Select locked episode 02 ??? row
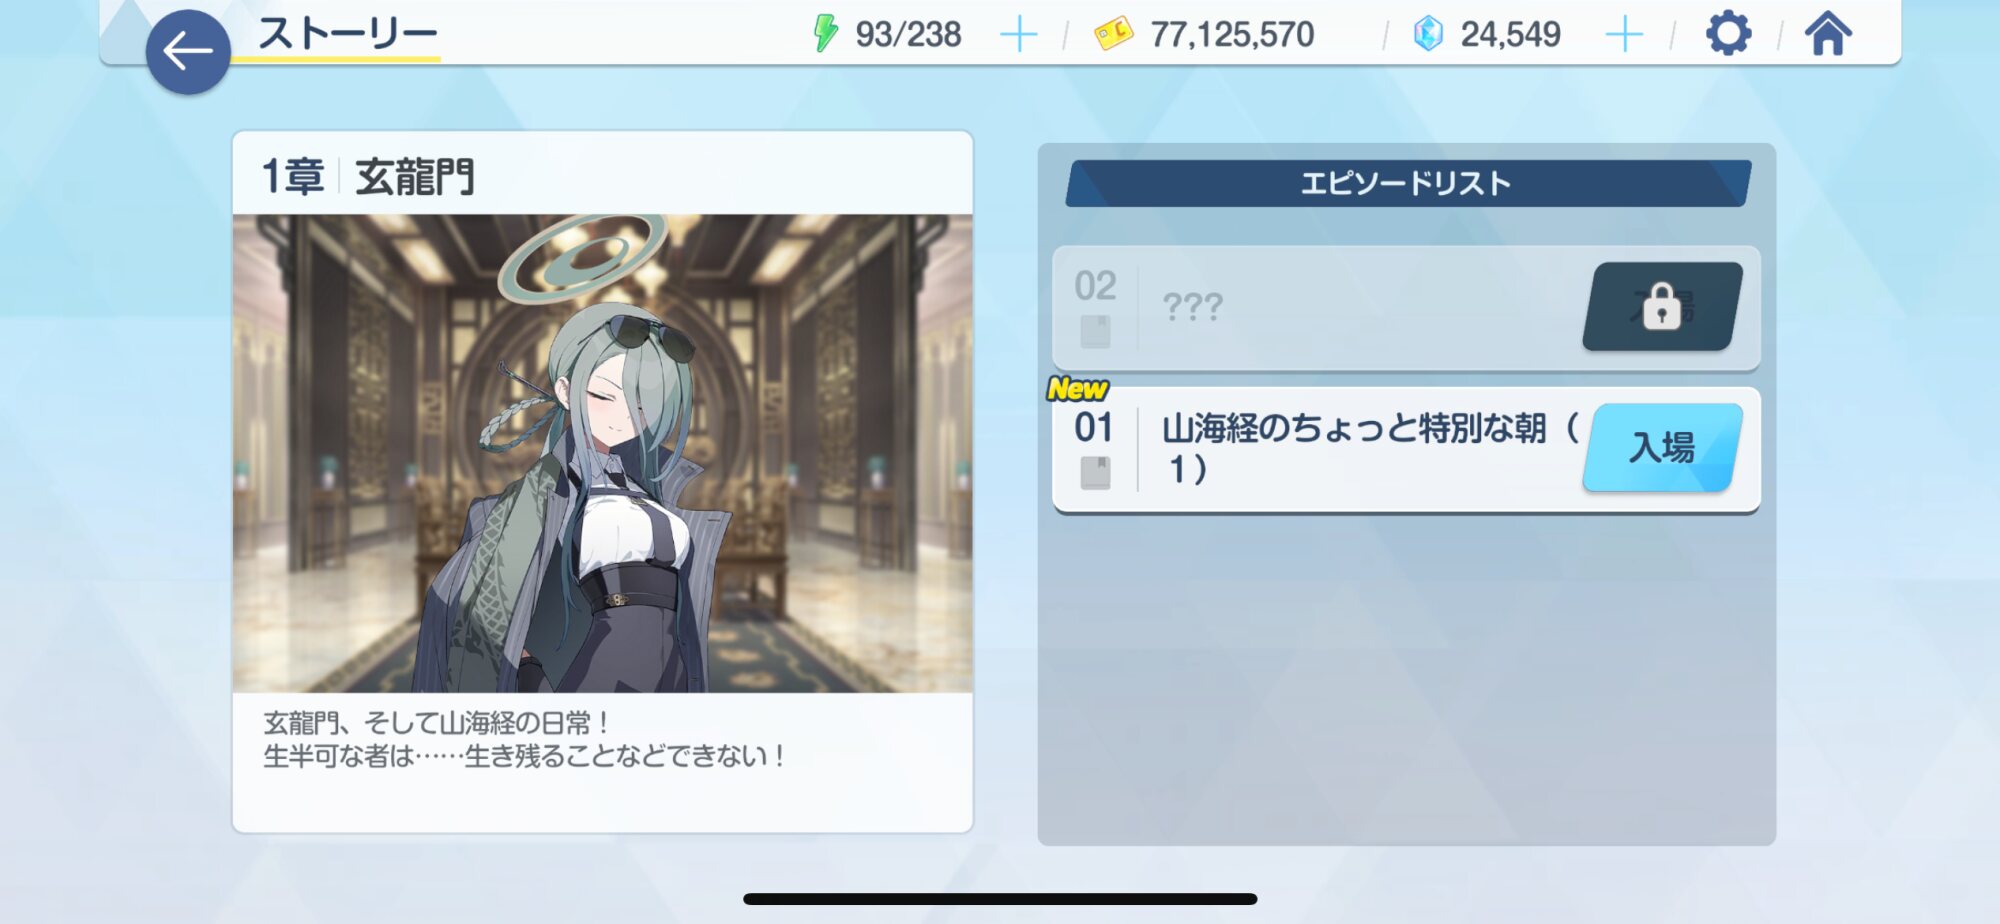Image resolution: width=2000 pixels, height=924 pixels. pos(1406,307)
